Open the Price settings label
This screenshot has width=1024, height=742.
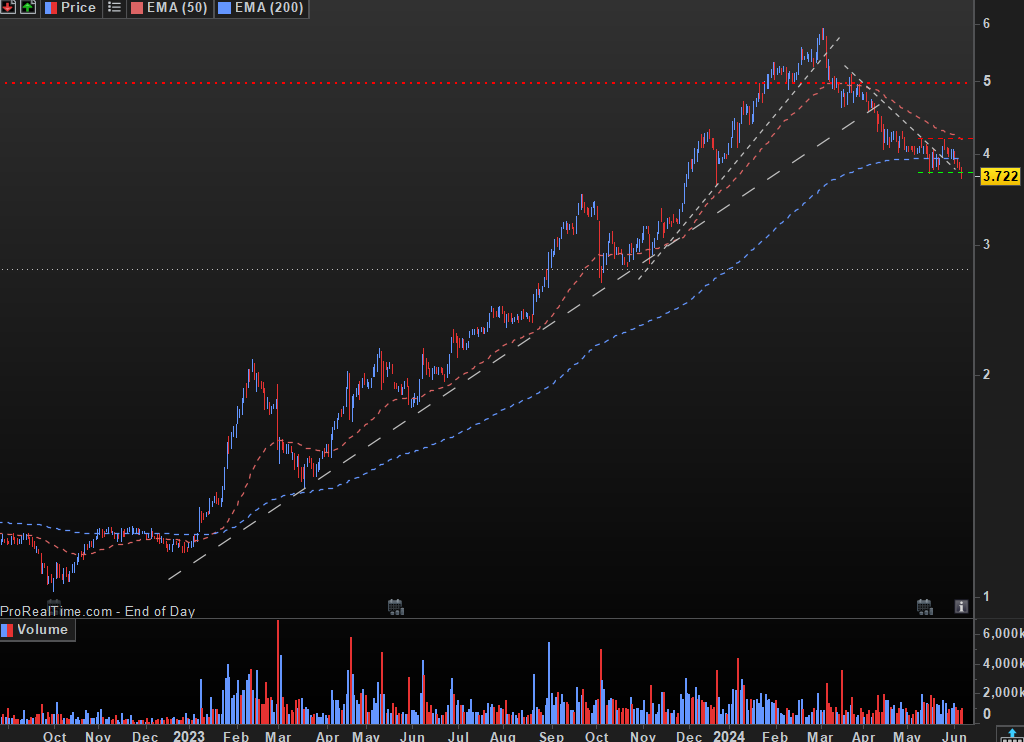point(71,8)
